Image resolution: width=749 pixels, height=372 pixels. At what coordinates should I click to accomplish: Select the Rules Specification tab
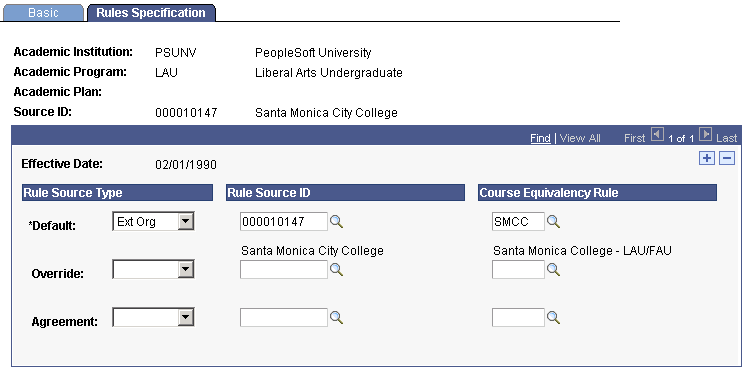pyautogui.click(x=151, y=13)
